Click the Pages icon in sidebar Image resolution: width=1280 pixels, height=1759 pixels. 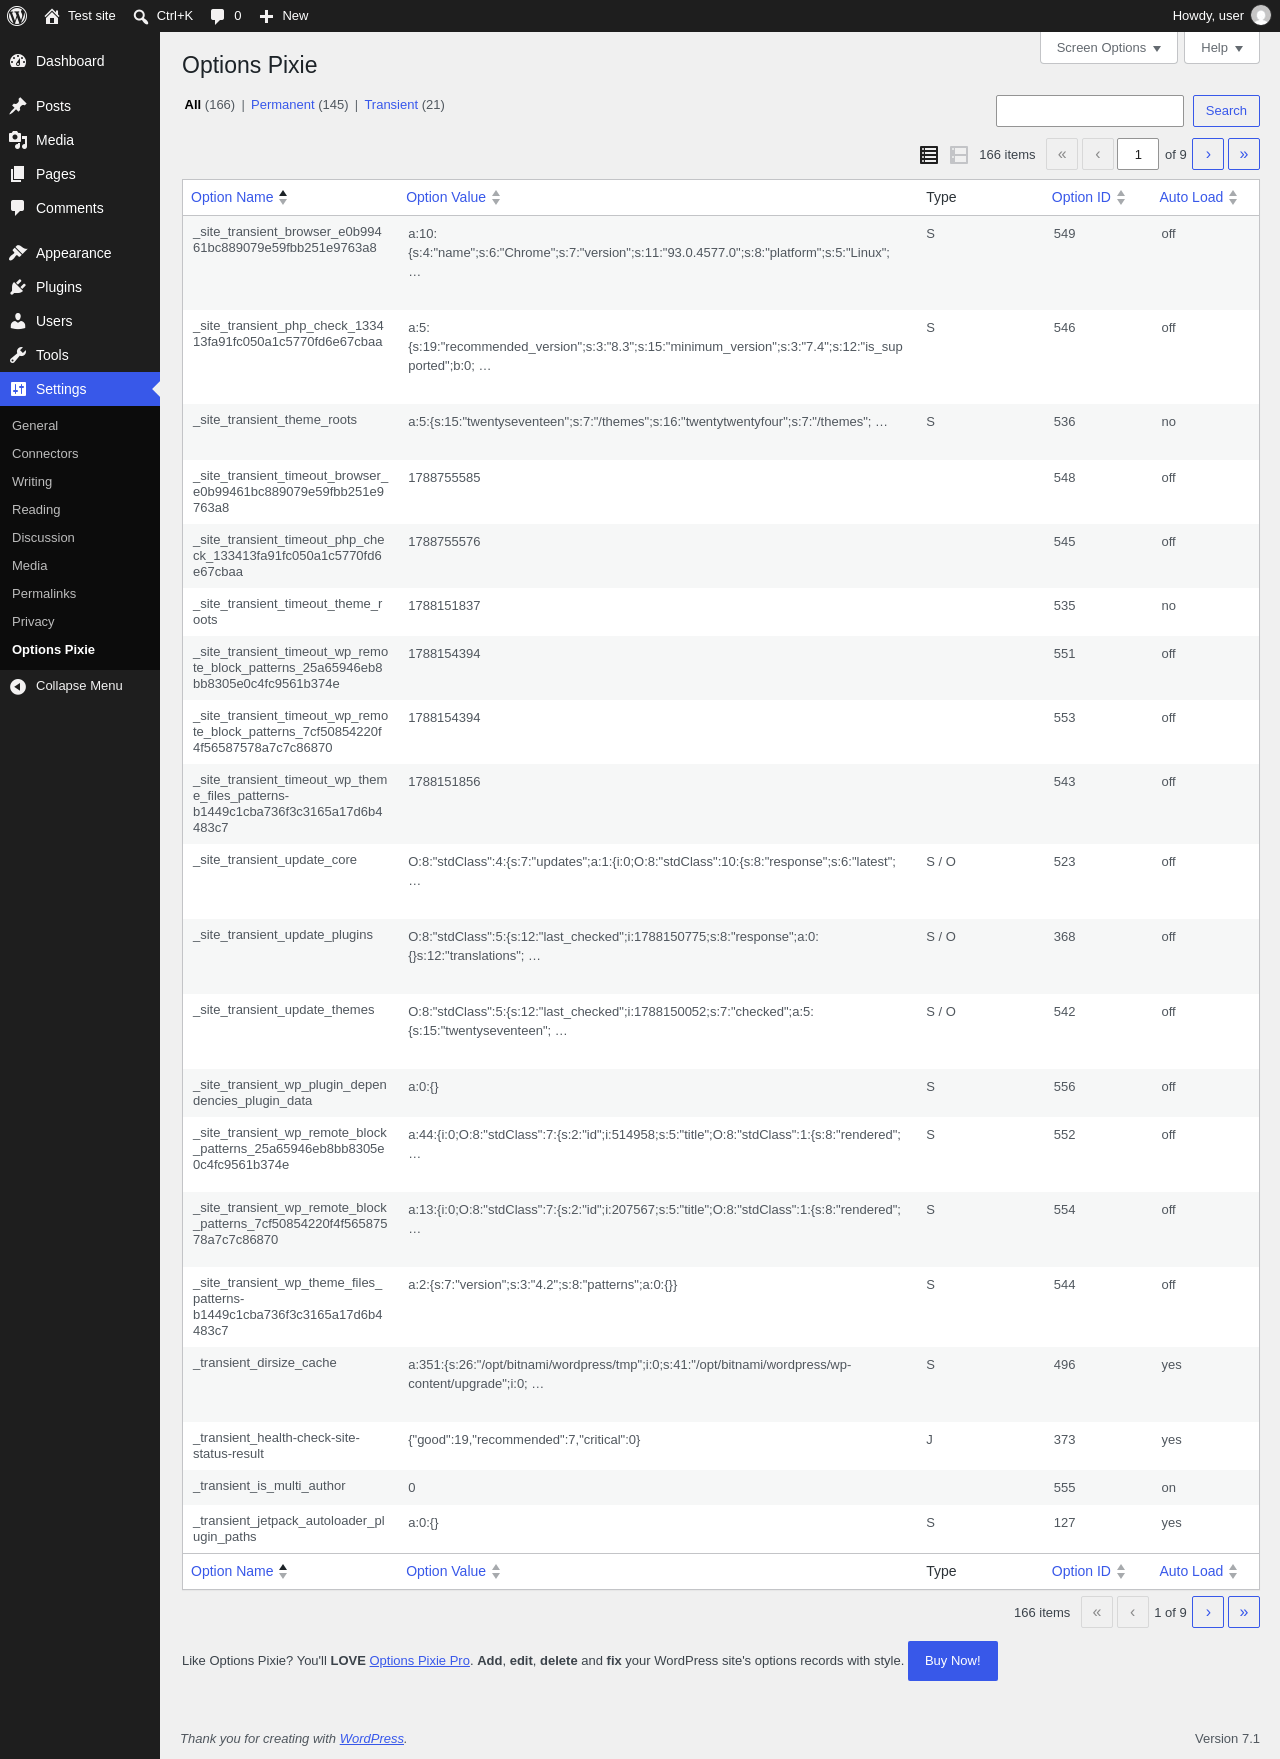click(x=18, y=174)
